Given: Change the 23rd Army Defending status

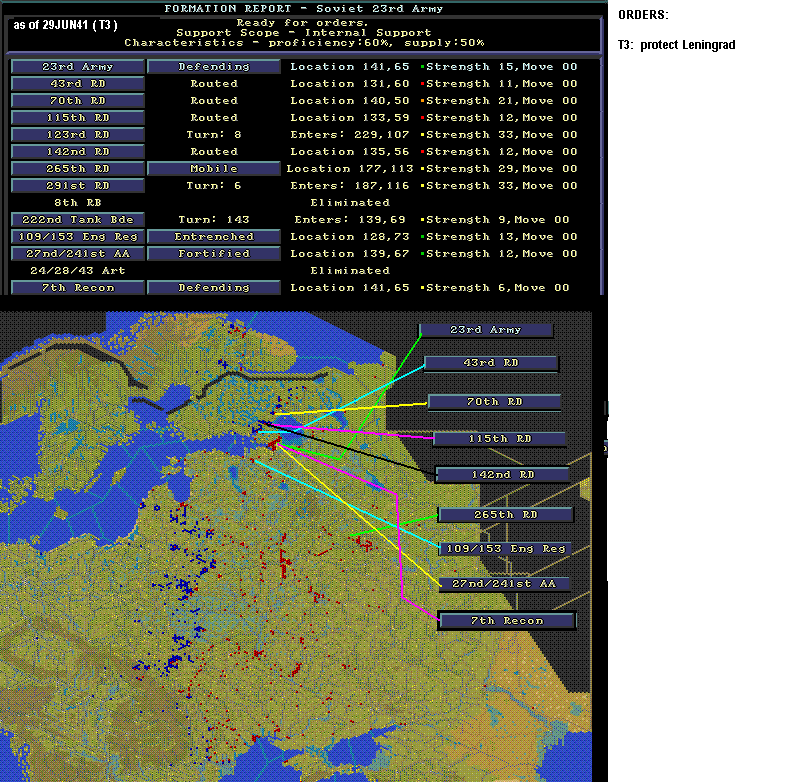Looking at the screenshot, I should tap(214, 67).
